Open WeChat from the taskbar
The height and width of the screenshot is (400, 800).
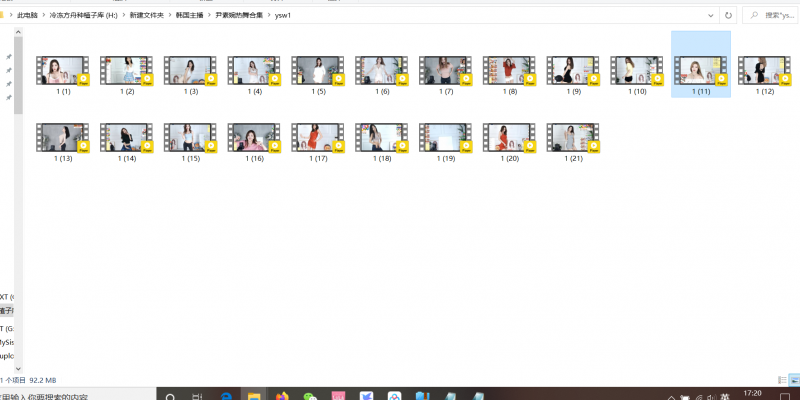(311, 396)
